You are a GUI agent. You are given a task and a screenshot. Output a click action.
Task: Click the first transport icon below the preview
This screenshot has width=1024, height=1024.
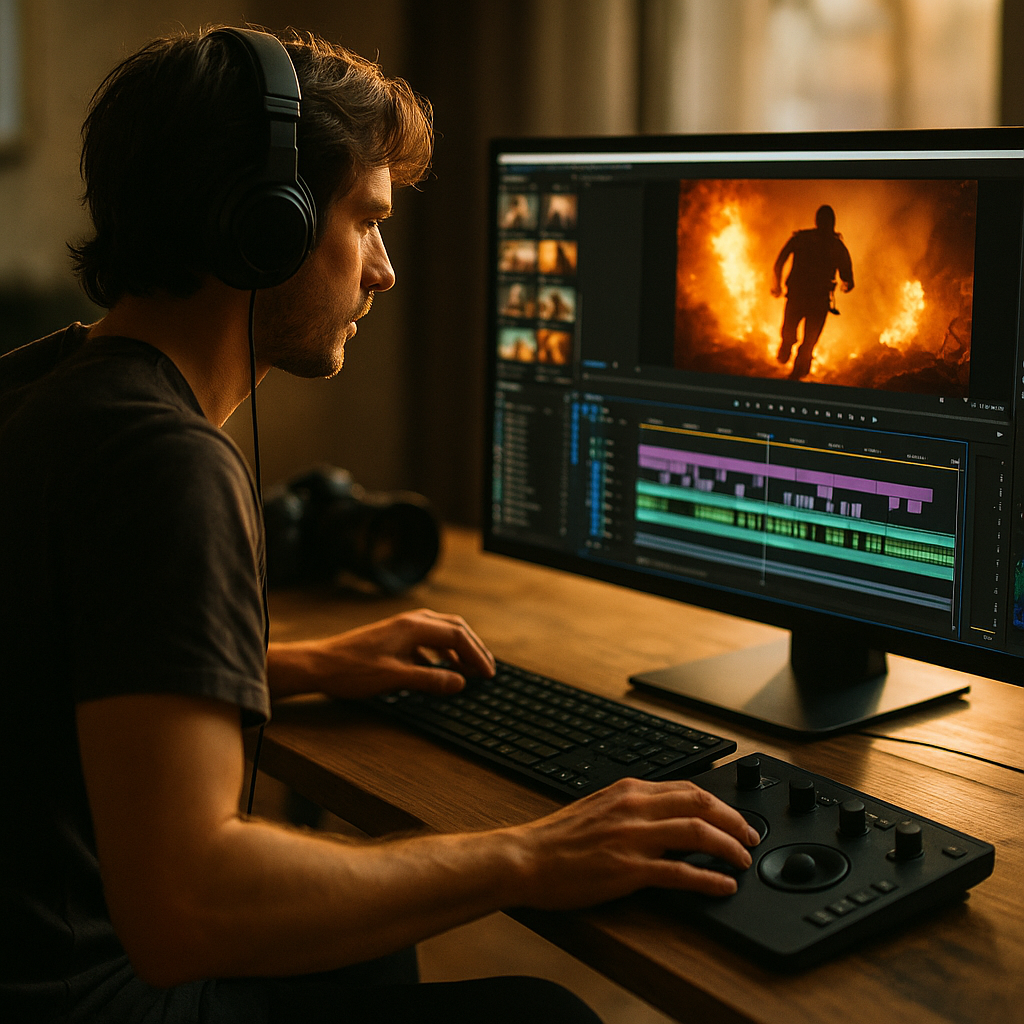tap(737, 403)
